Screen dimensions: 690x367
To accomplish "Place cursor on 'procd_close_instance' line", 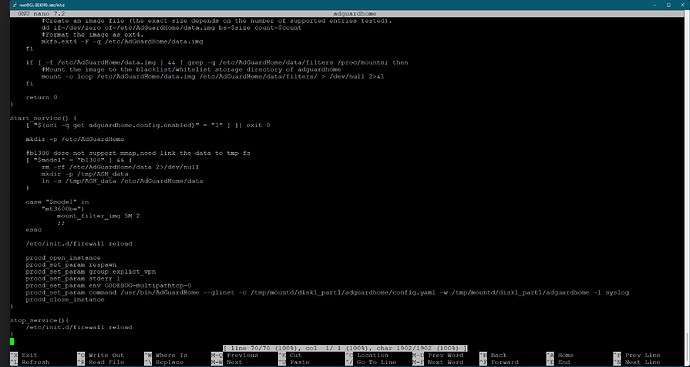I will [65, 300].
